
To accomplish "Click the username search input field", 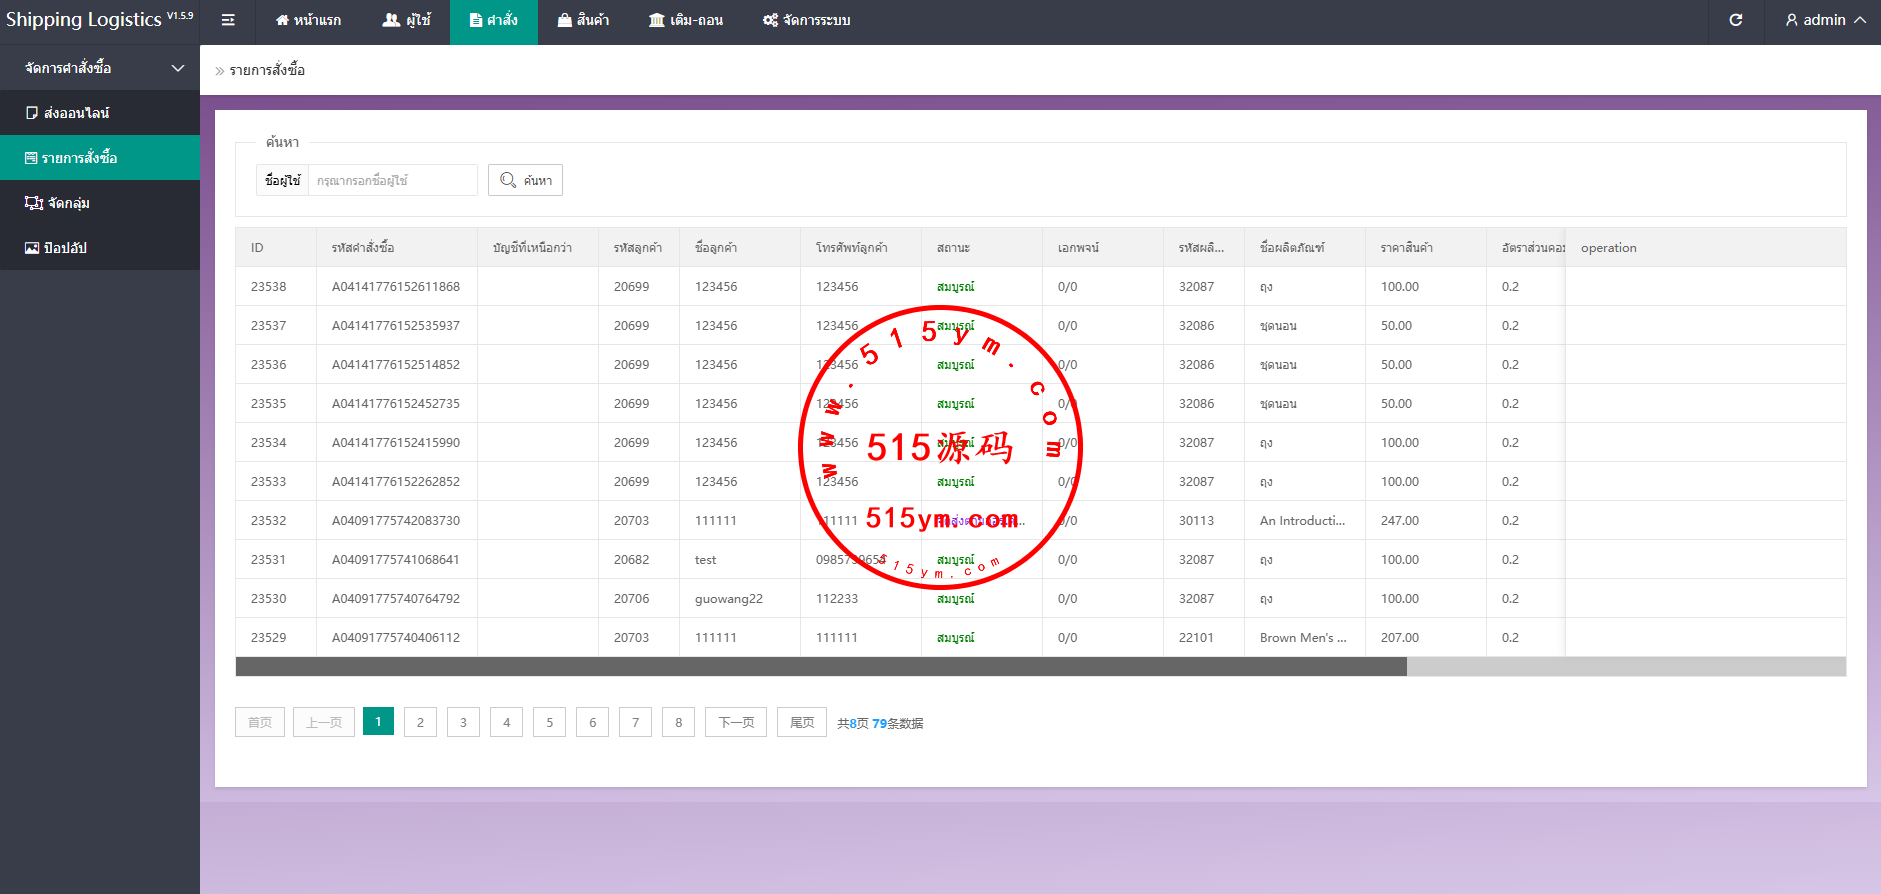I will pos(392,180).
